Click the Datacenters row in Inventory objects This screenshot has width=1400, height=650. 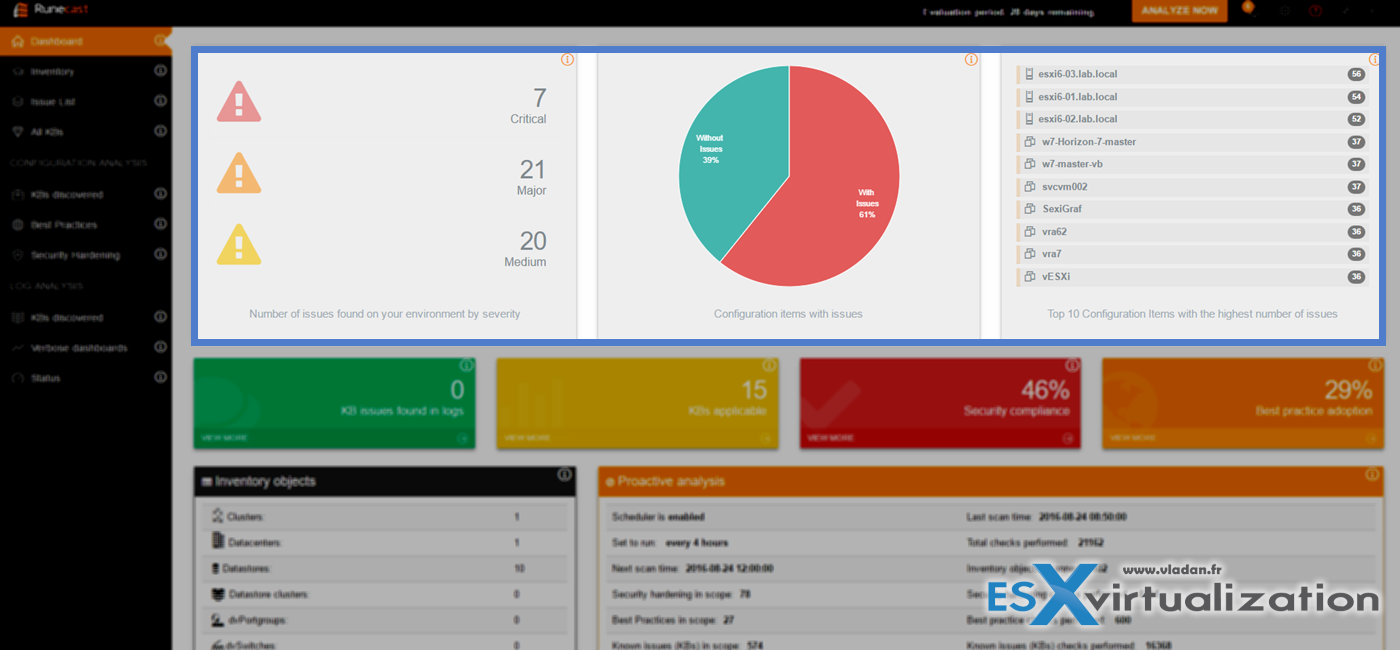(x=385, y=542)
